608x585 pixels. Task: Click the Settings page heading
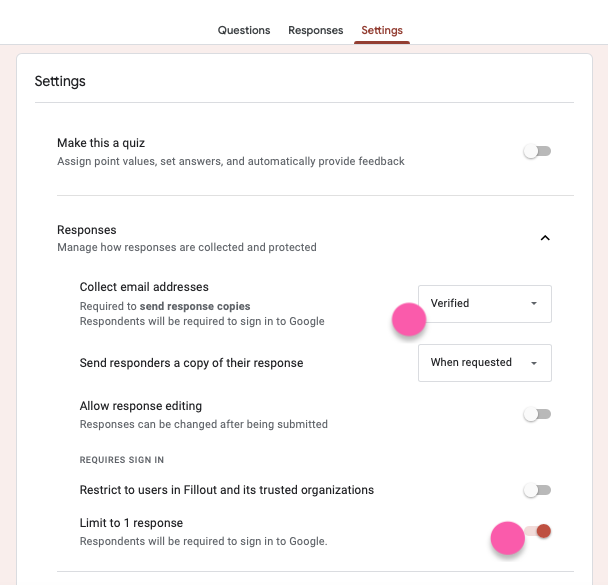(x=60, y=81)
